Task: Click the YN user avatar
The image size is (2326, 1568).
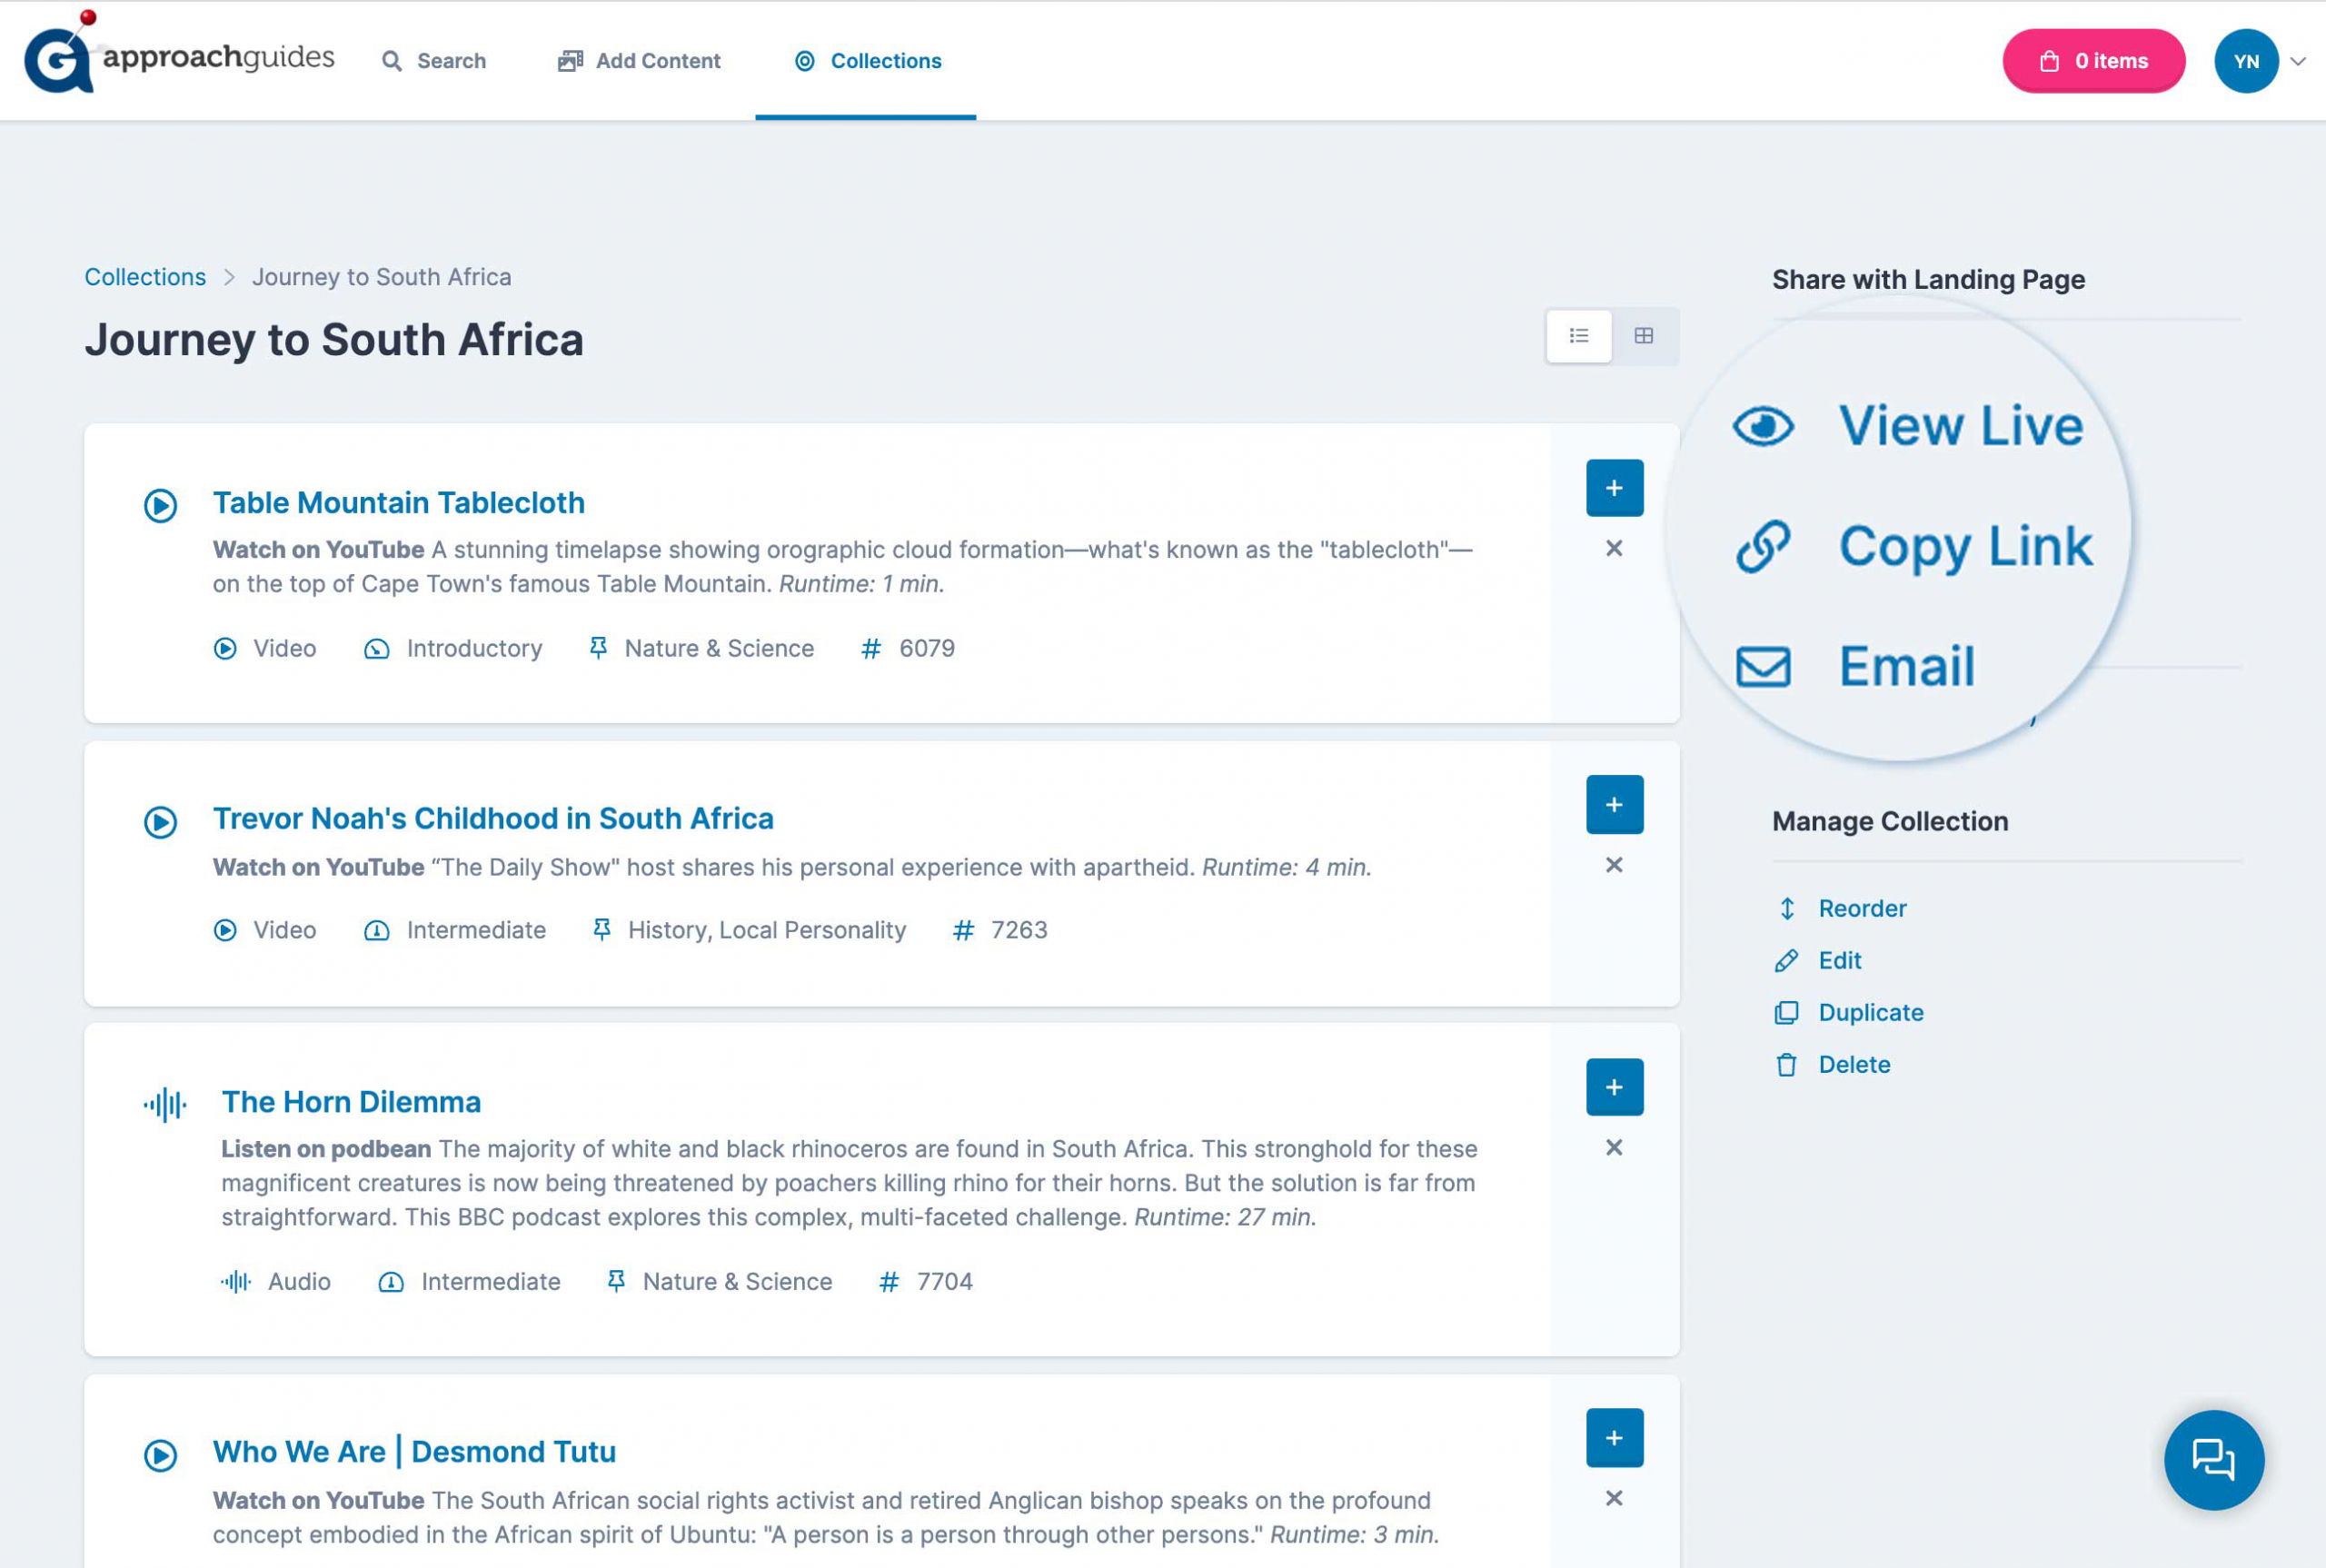Action: (2246, 61)
